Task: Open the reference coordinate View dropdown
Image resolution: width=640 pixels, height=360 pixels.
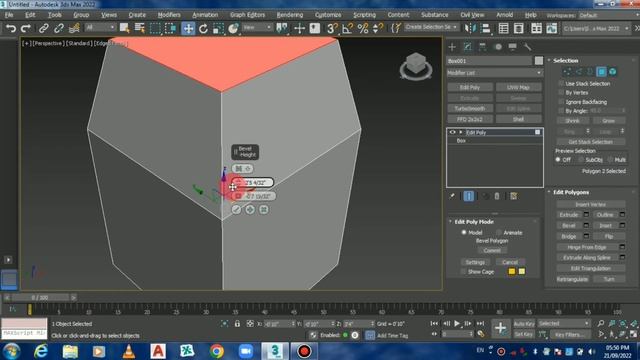Action: point(257,27)
